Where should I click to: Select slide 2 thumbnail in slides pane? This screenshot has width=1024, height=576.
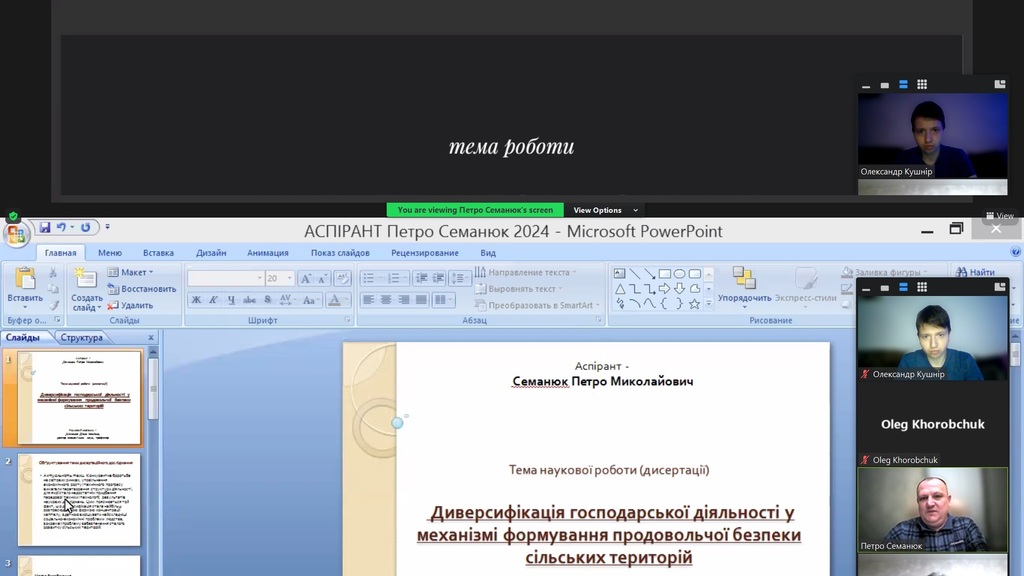point(79,501)
